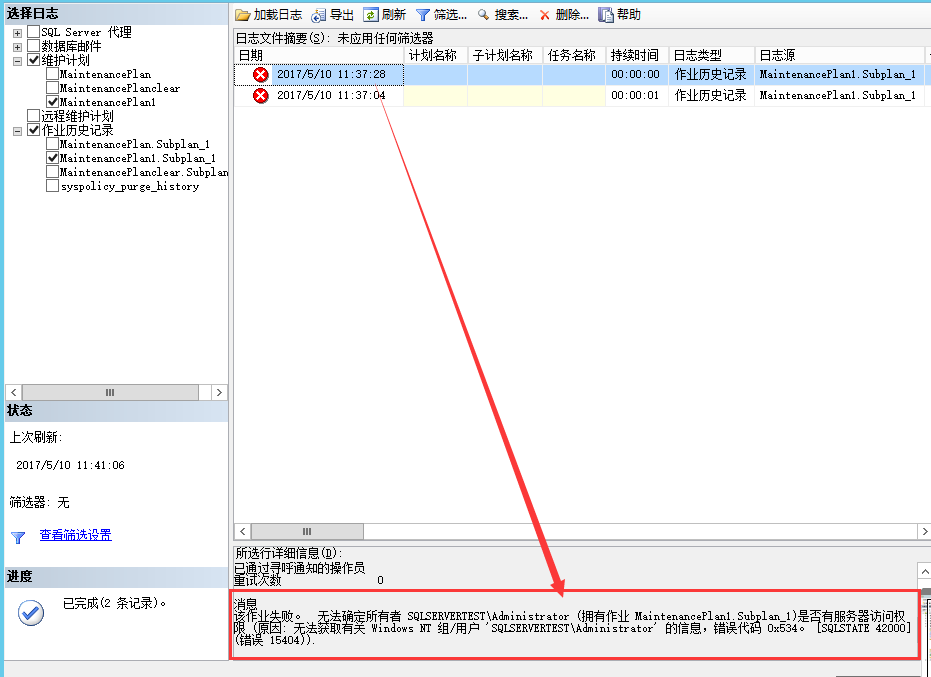The image size is (931, 677).
Task: Check the 数据库邮件 checkbox
Action: [x=34, y=46]
